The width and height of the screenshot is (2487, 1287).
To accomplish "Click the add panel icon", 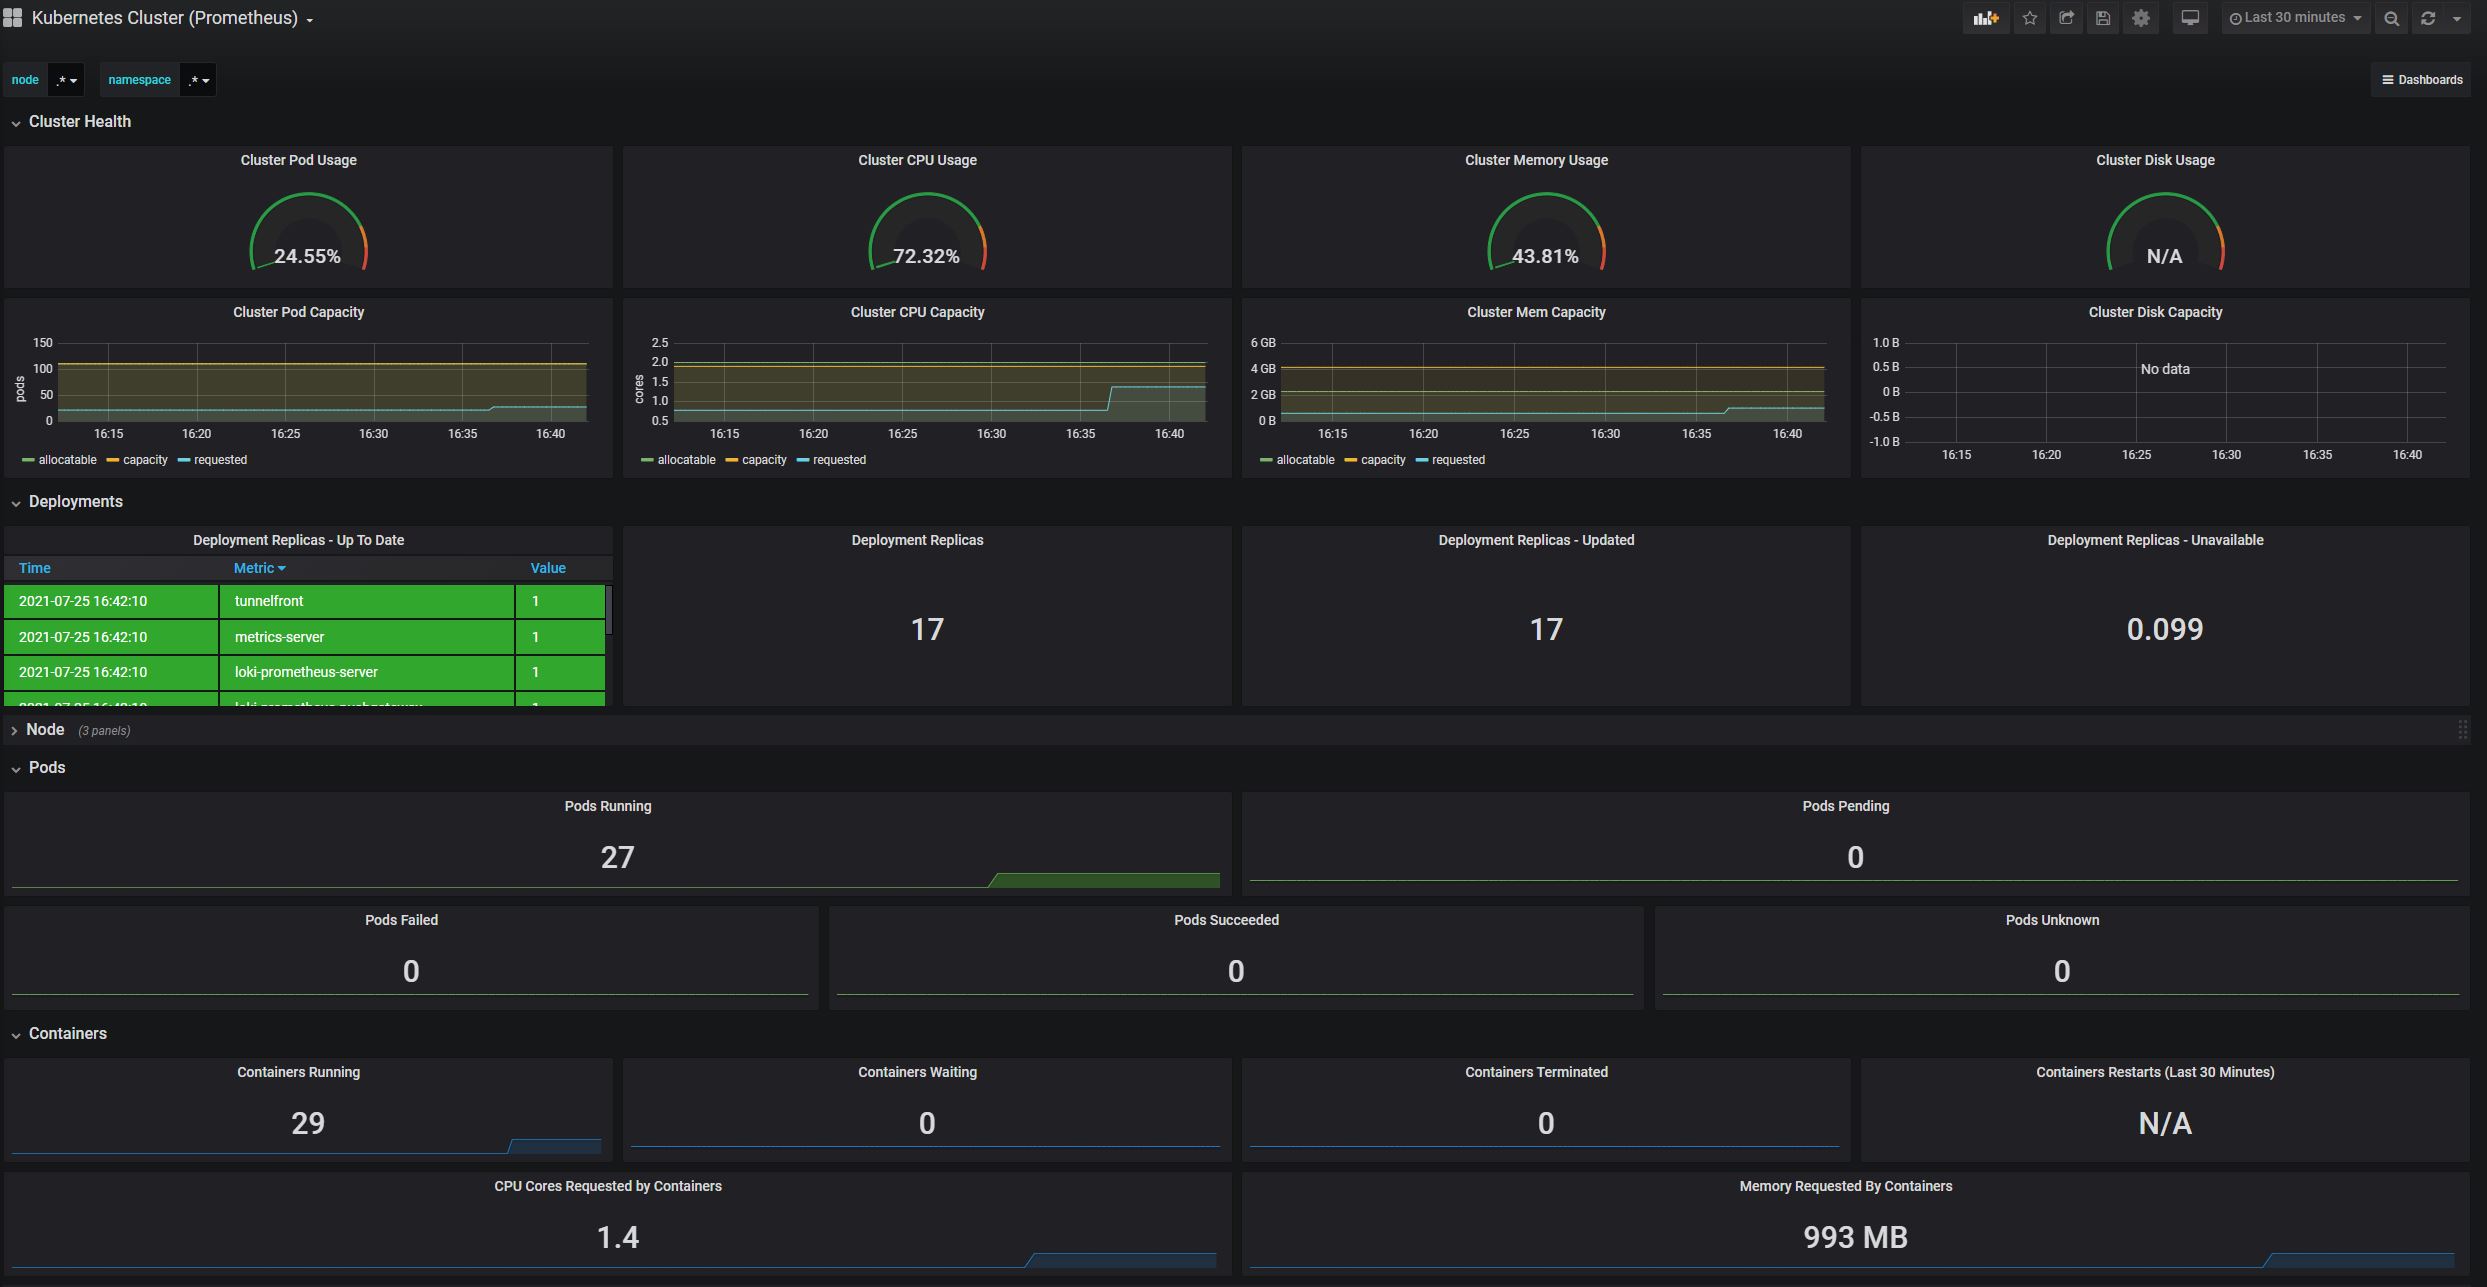I will point(1986,17).
